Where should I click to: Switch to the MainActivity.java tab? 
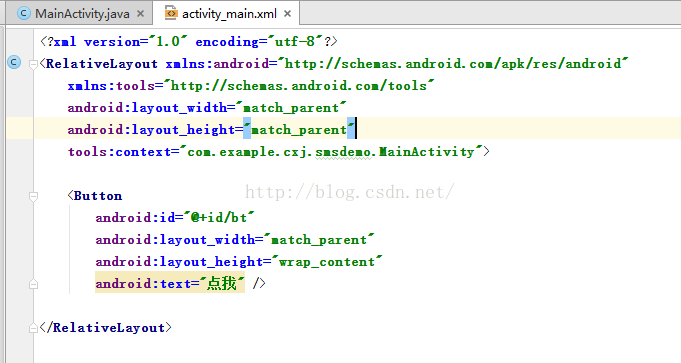click(x=82, y=14)
